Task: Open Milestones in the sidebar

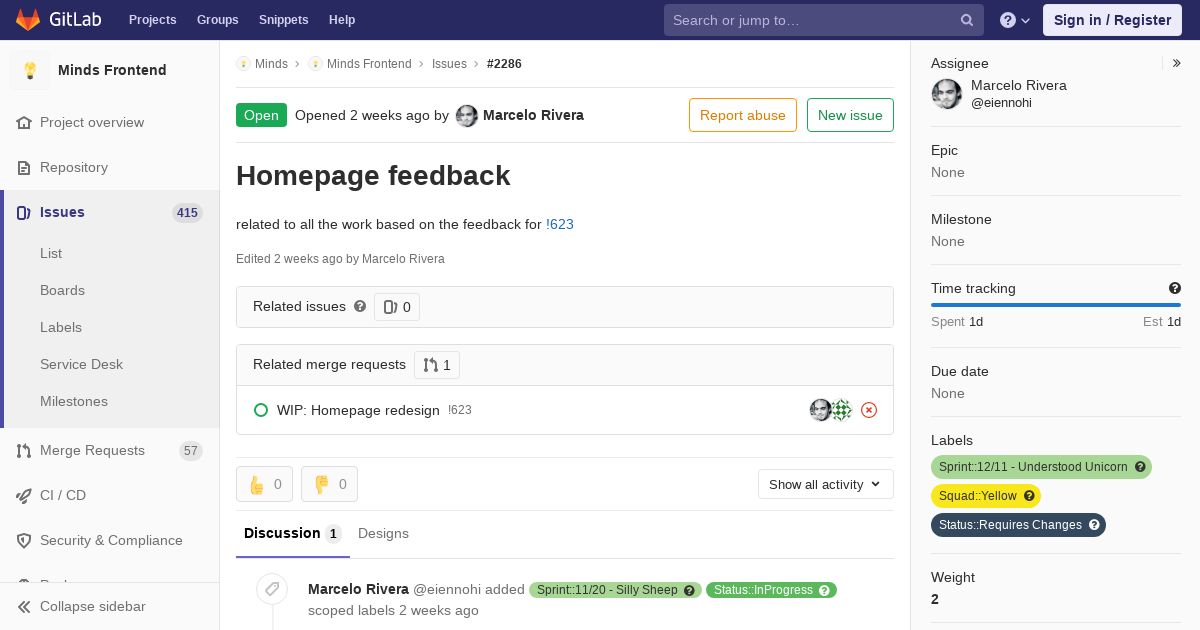Action: click(74, 401)
